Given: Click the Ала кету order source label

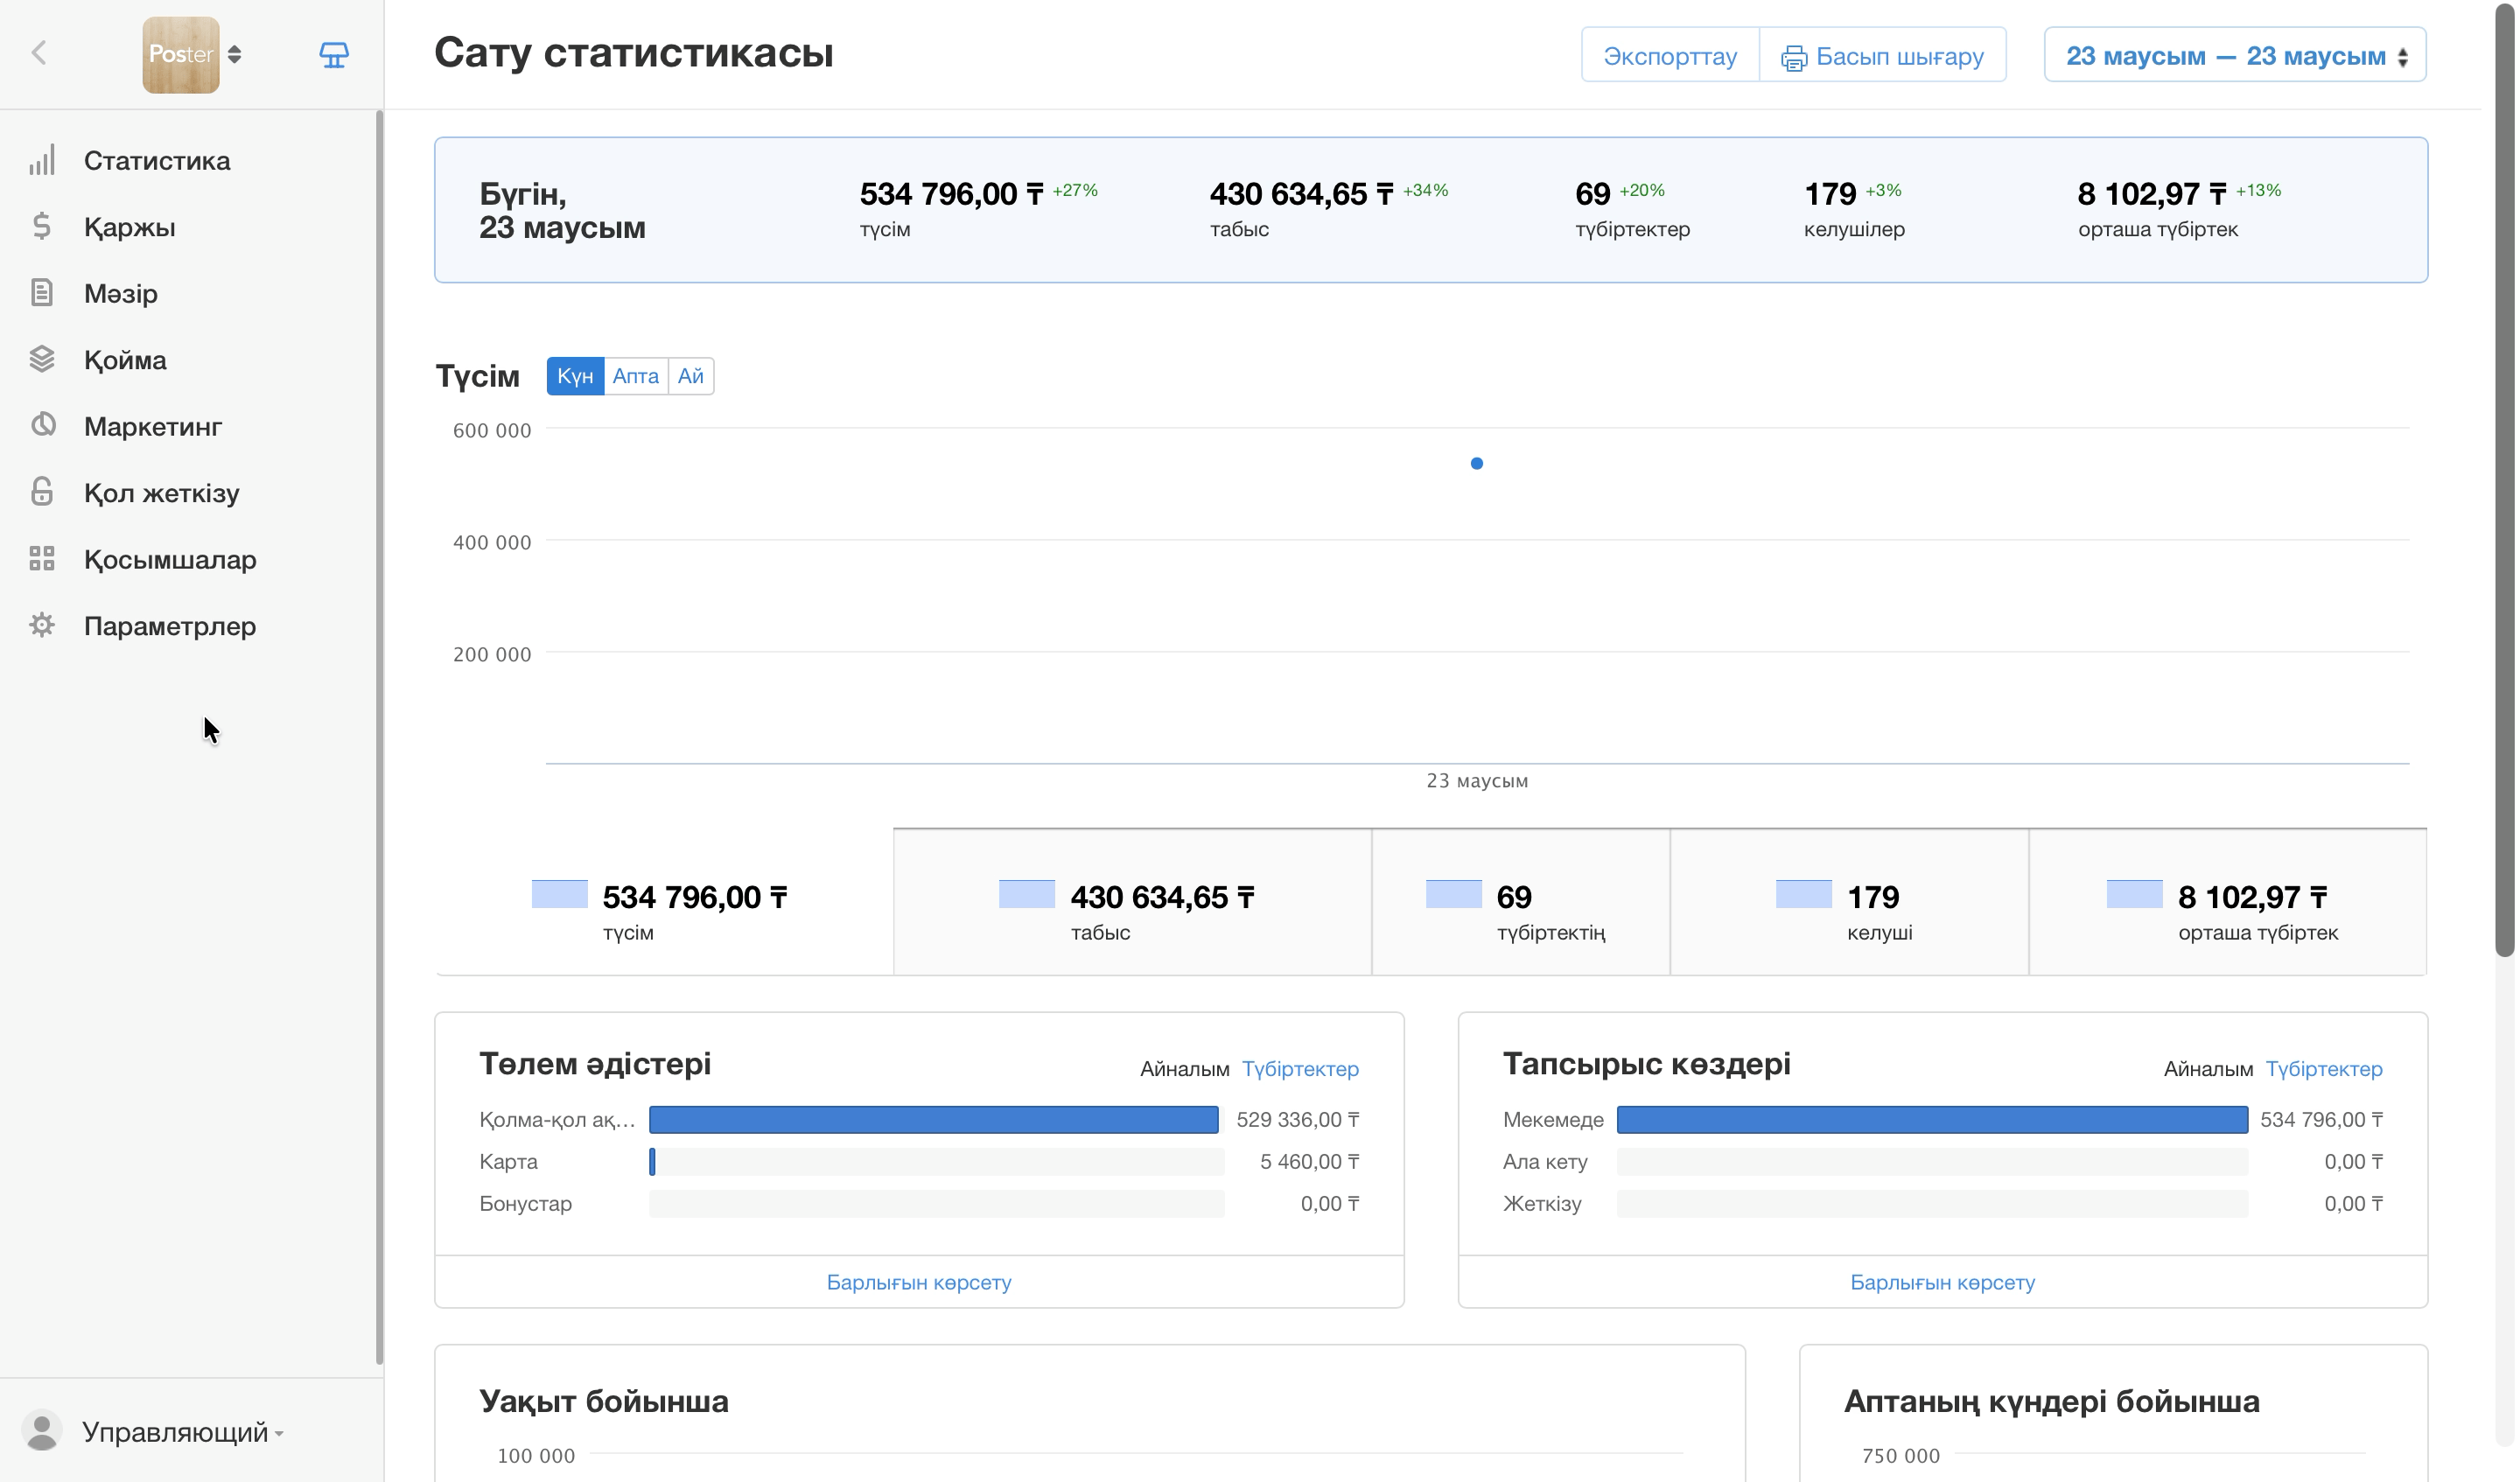Looking at the screenshot, I should point(1547,1162).
